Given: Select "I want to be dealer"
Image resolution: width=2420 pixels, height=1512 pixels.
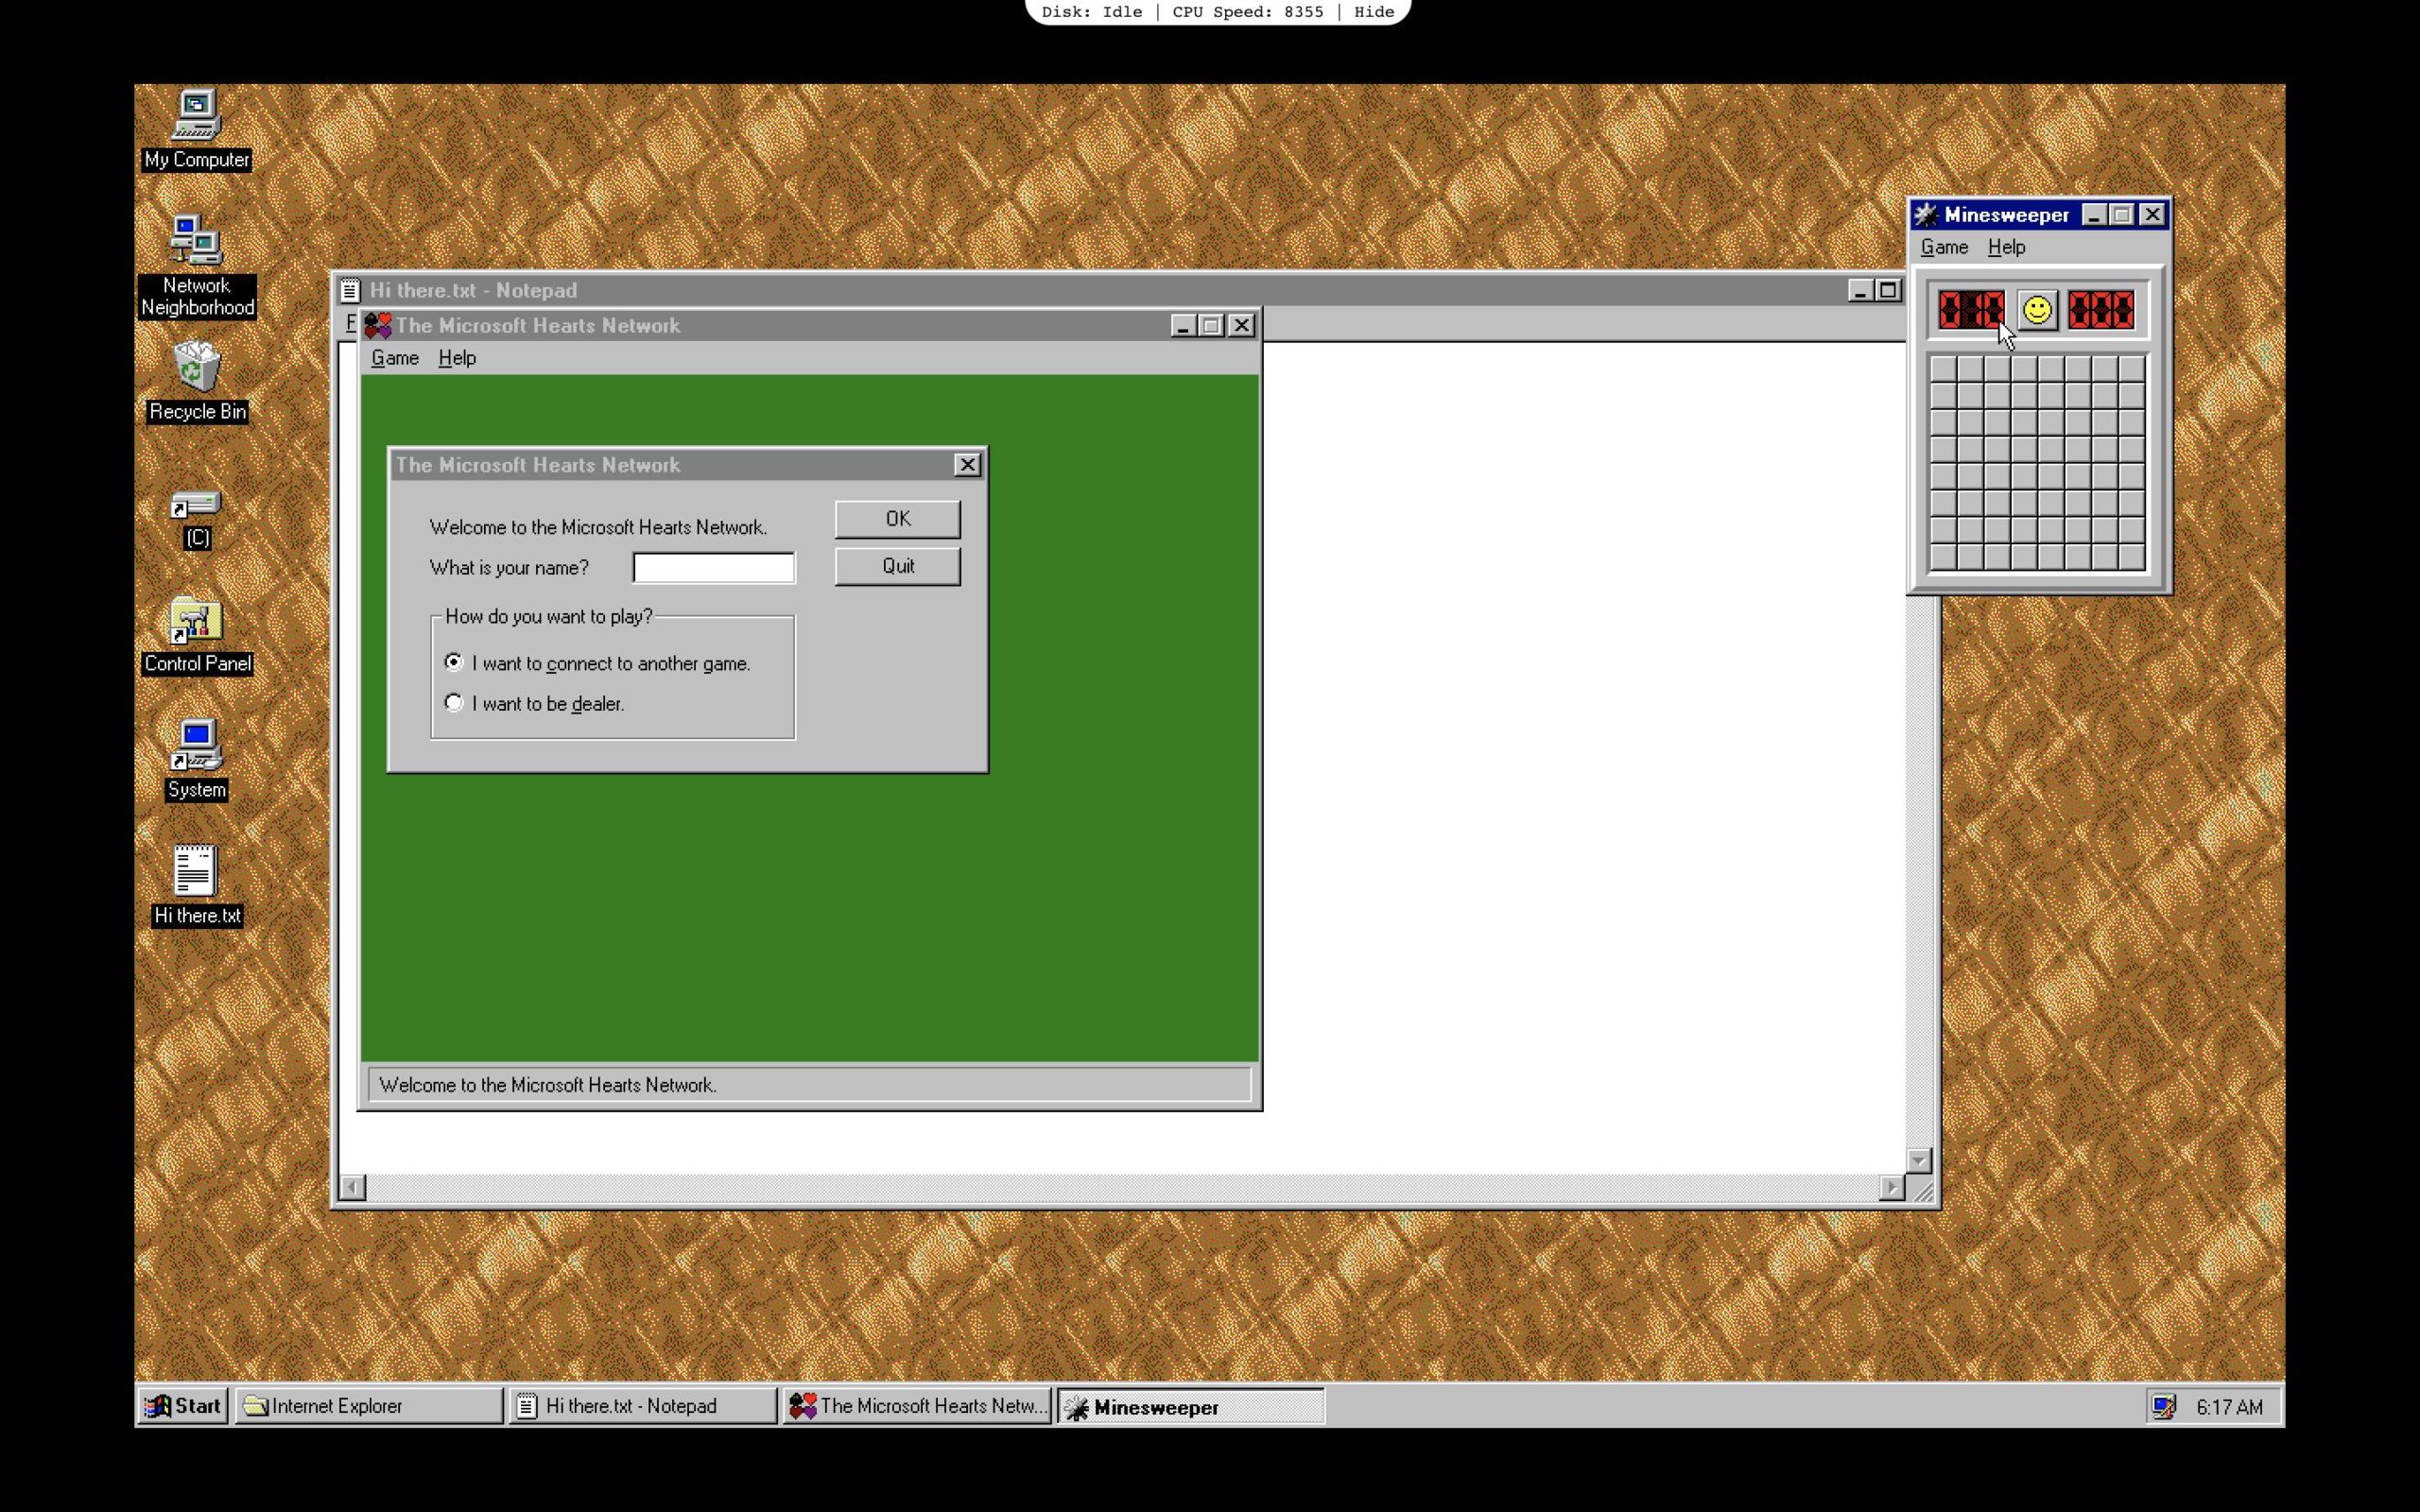Looking at the screenshot, I should [455, 702].
